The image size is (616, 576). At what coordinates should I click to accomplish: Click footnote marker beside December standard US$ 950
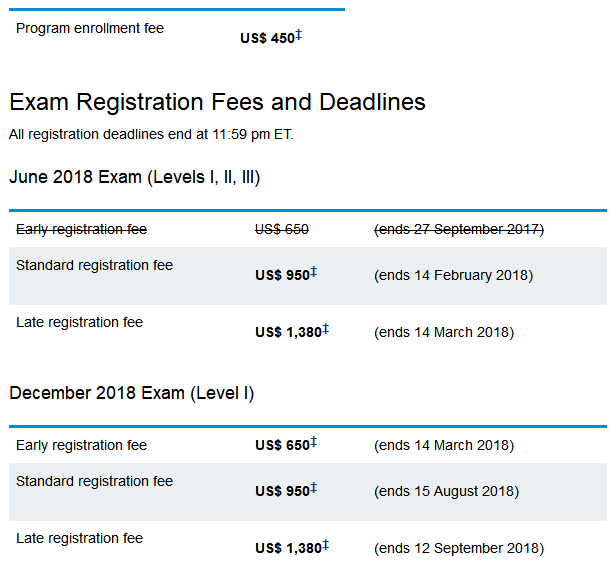point(314,488)
